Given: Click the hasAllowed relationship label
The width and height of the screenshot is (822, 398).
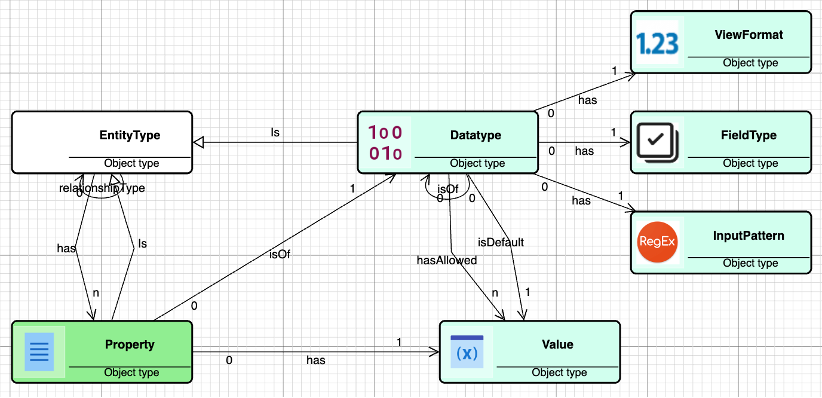Looking at the screenshot, I should pyautogui.click(x=447, y=260).
